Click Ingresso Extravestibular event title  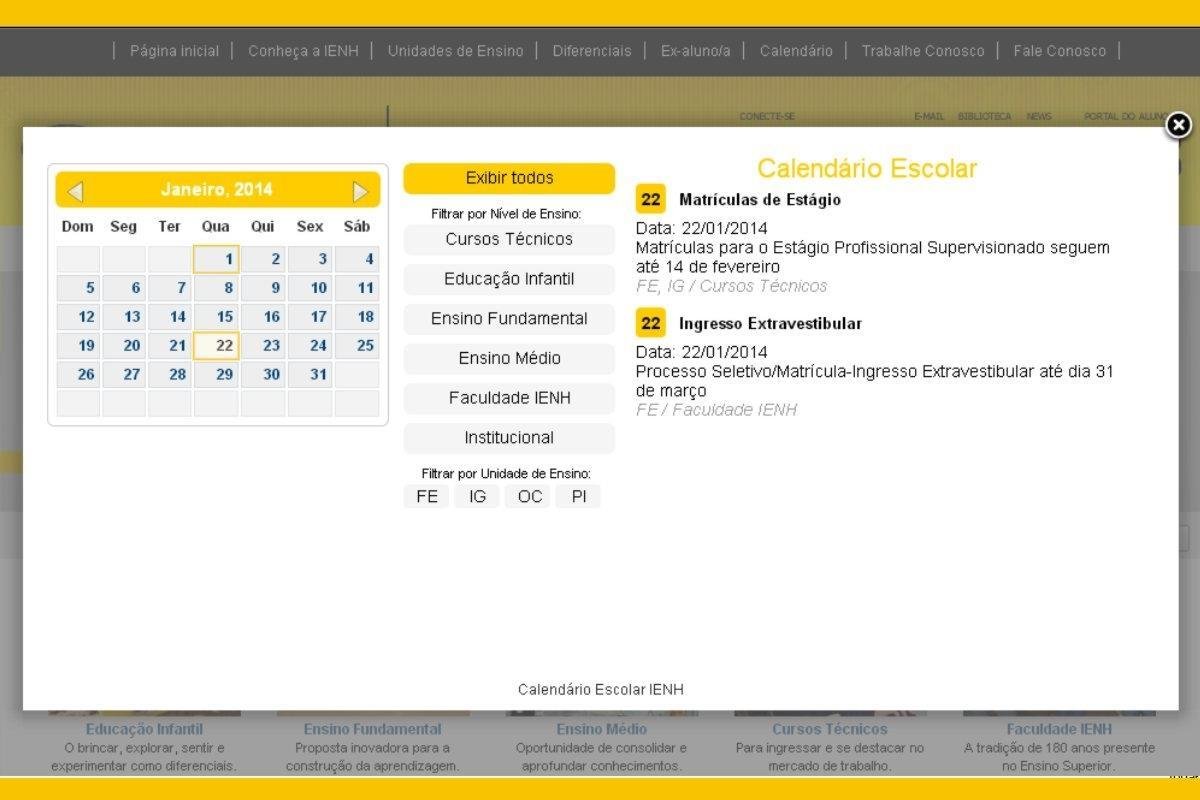click(770, 324)
